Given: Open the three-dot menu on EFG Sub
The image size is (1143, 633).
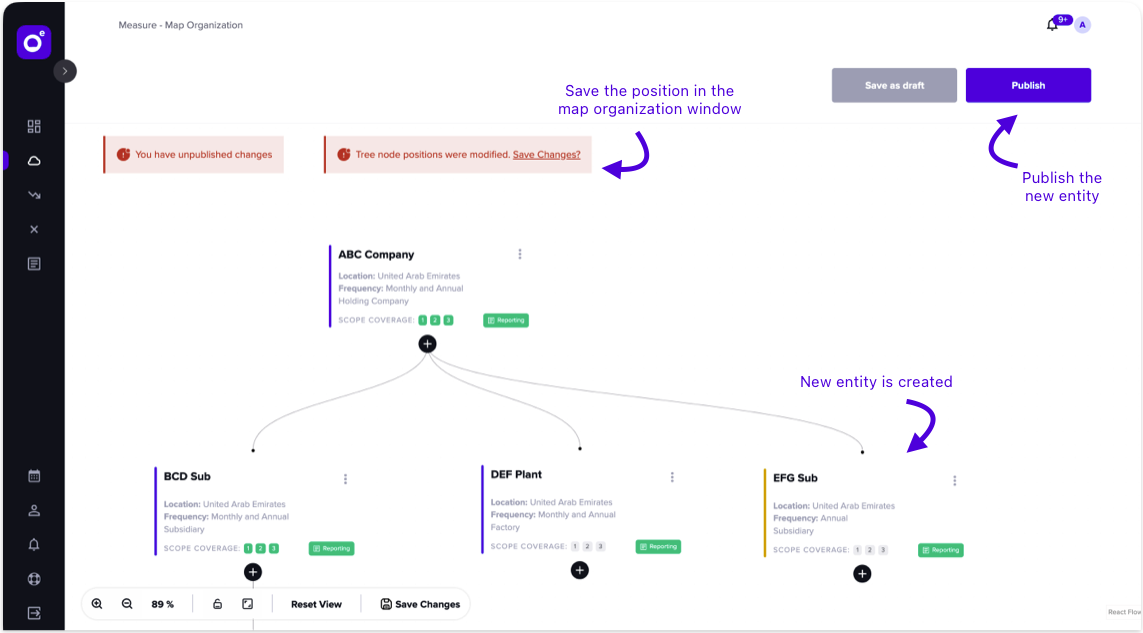Looking at the screenshot, I should [954, 480].
